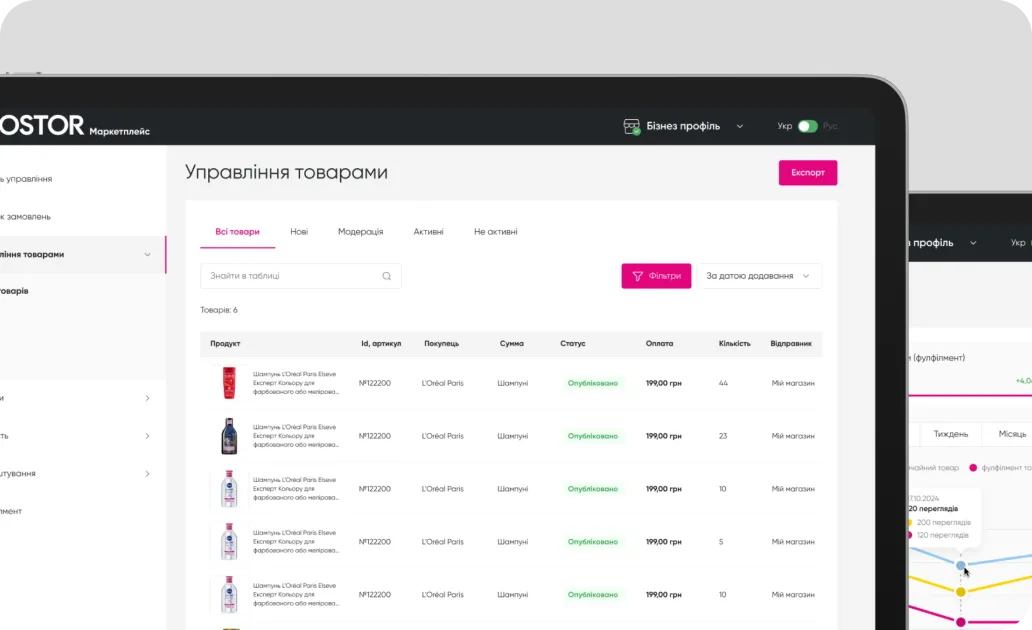
Task: Click the Відправник column header
Action: tap(791, 344)
